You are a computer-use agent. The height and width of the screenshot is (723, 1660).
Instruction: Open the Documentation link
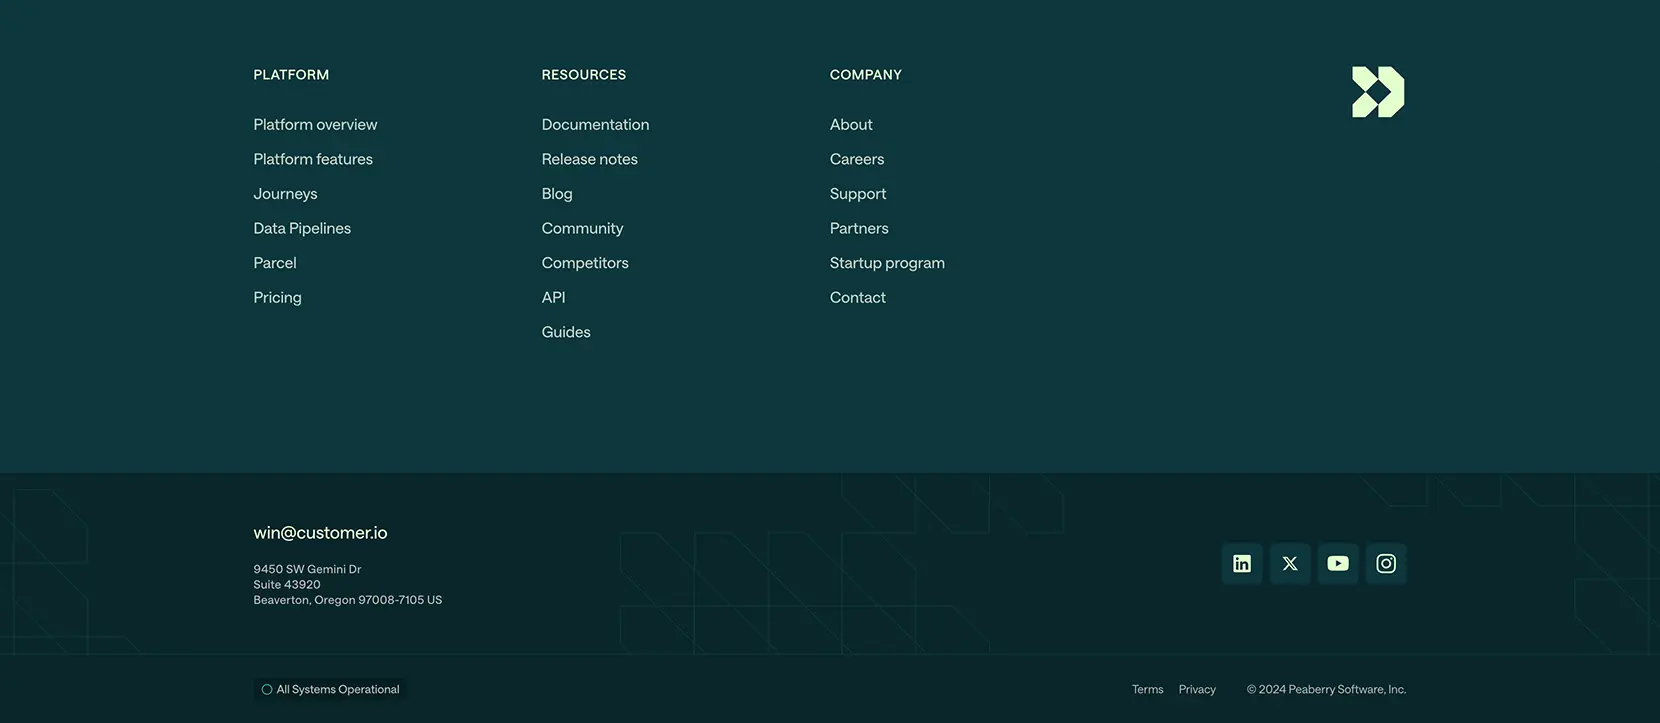595,125
